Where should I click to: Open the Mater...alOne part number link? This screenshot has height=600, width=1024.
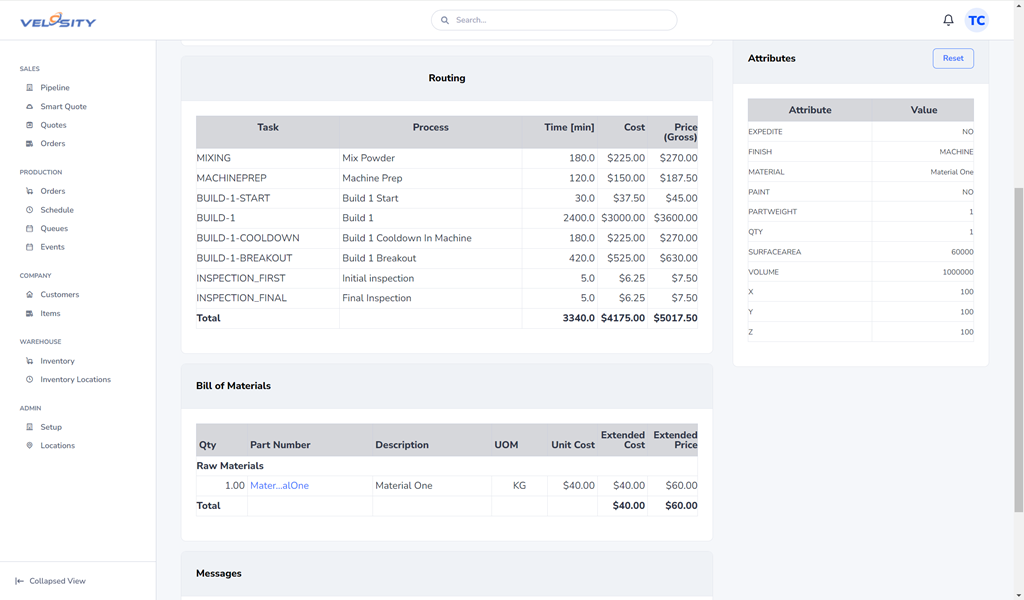pos(279,486)
